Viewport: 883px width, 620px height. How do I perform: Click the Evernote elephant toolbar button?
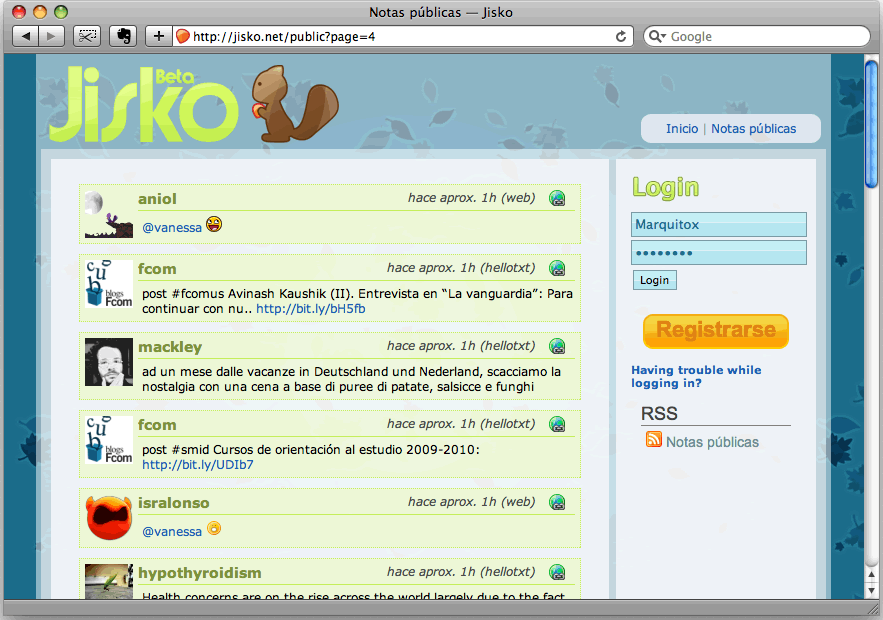coord(122,36)
